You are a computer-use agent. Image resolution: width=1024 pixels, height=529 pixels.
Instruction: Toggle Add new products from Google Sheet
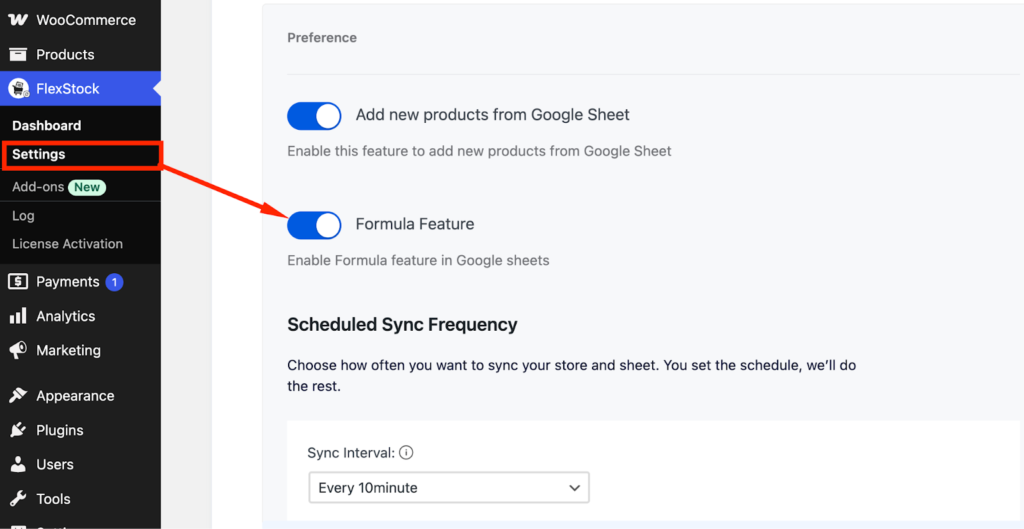(x=314, y=116)
